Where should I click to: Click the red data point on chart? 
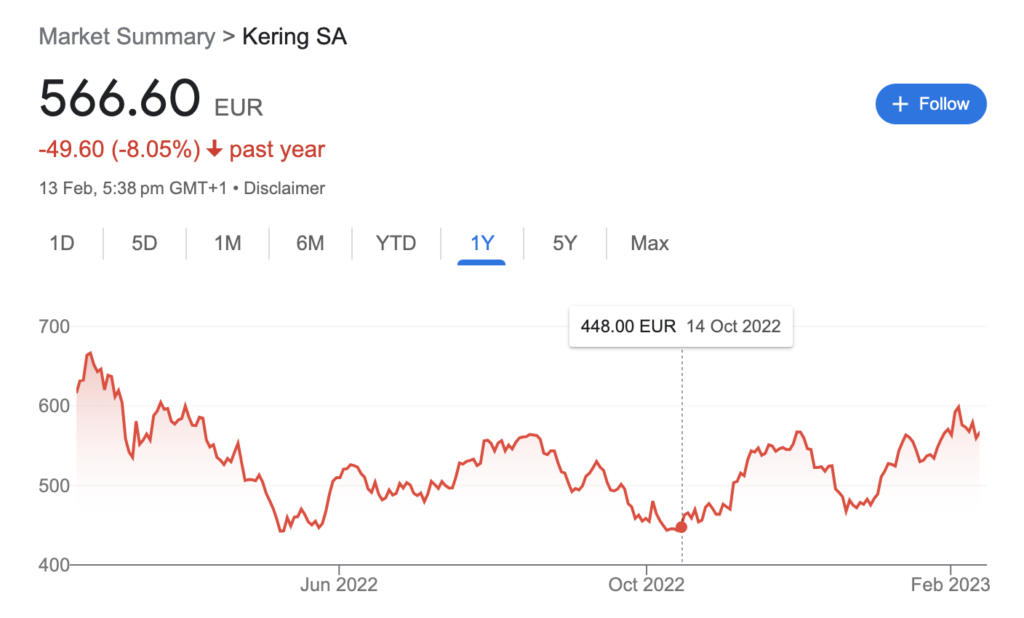(x=681, y=527)
